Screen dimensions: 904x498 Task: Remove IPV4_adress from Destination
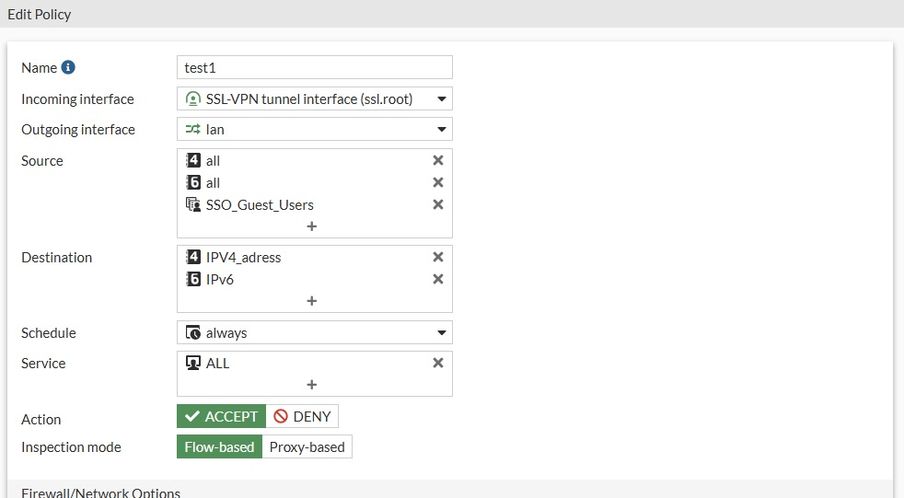437,257
